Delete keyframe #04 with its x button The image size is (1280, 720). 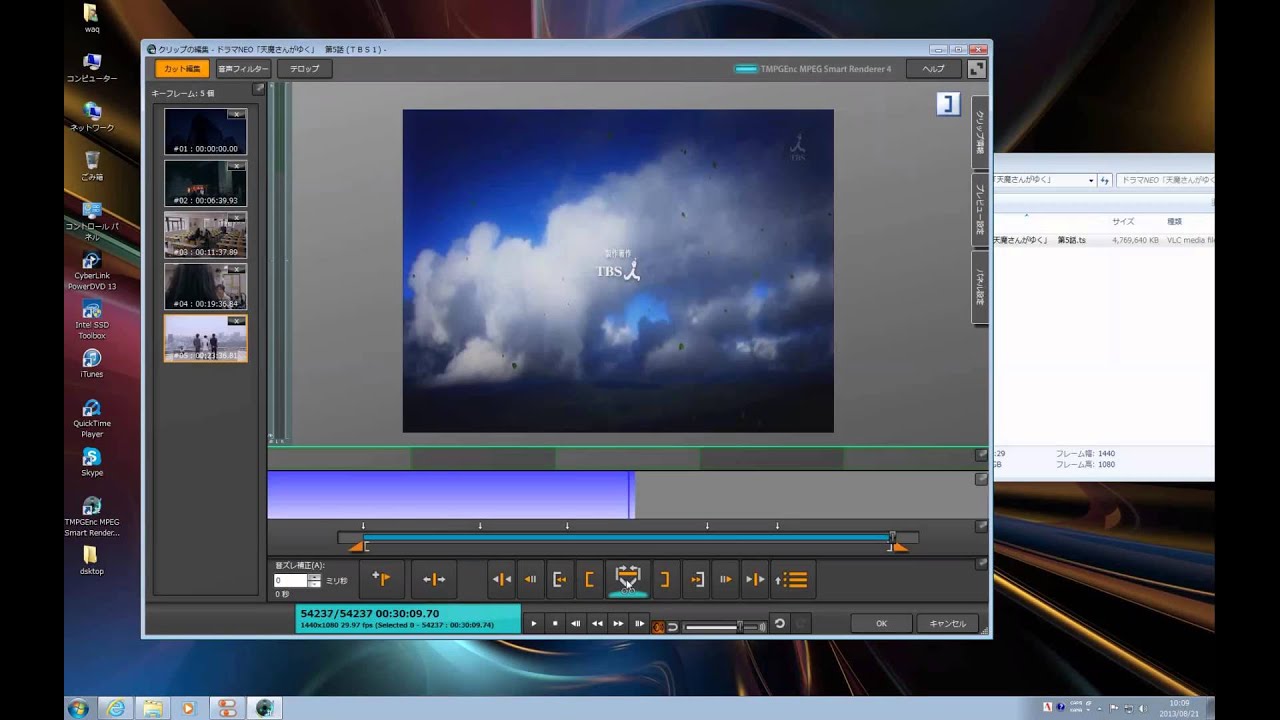[236, 270]
